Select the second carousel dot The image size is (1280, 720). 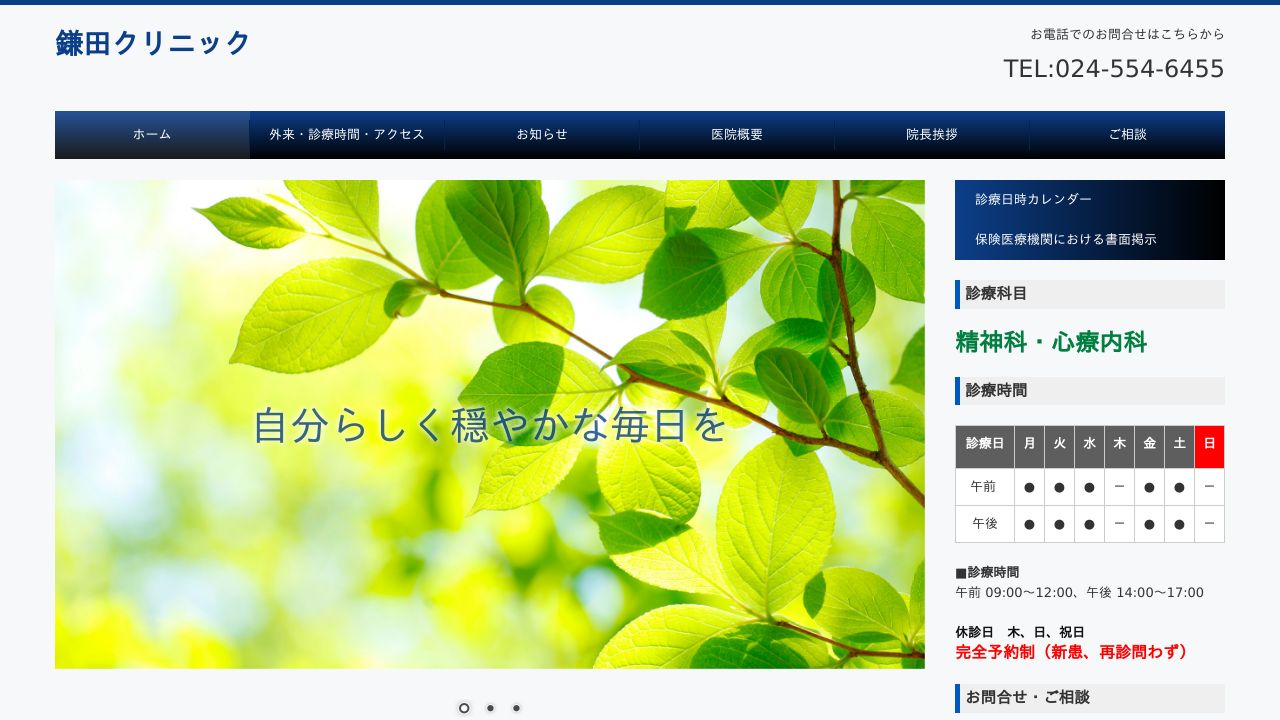490,708
